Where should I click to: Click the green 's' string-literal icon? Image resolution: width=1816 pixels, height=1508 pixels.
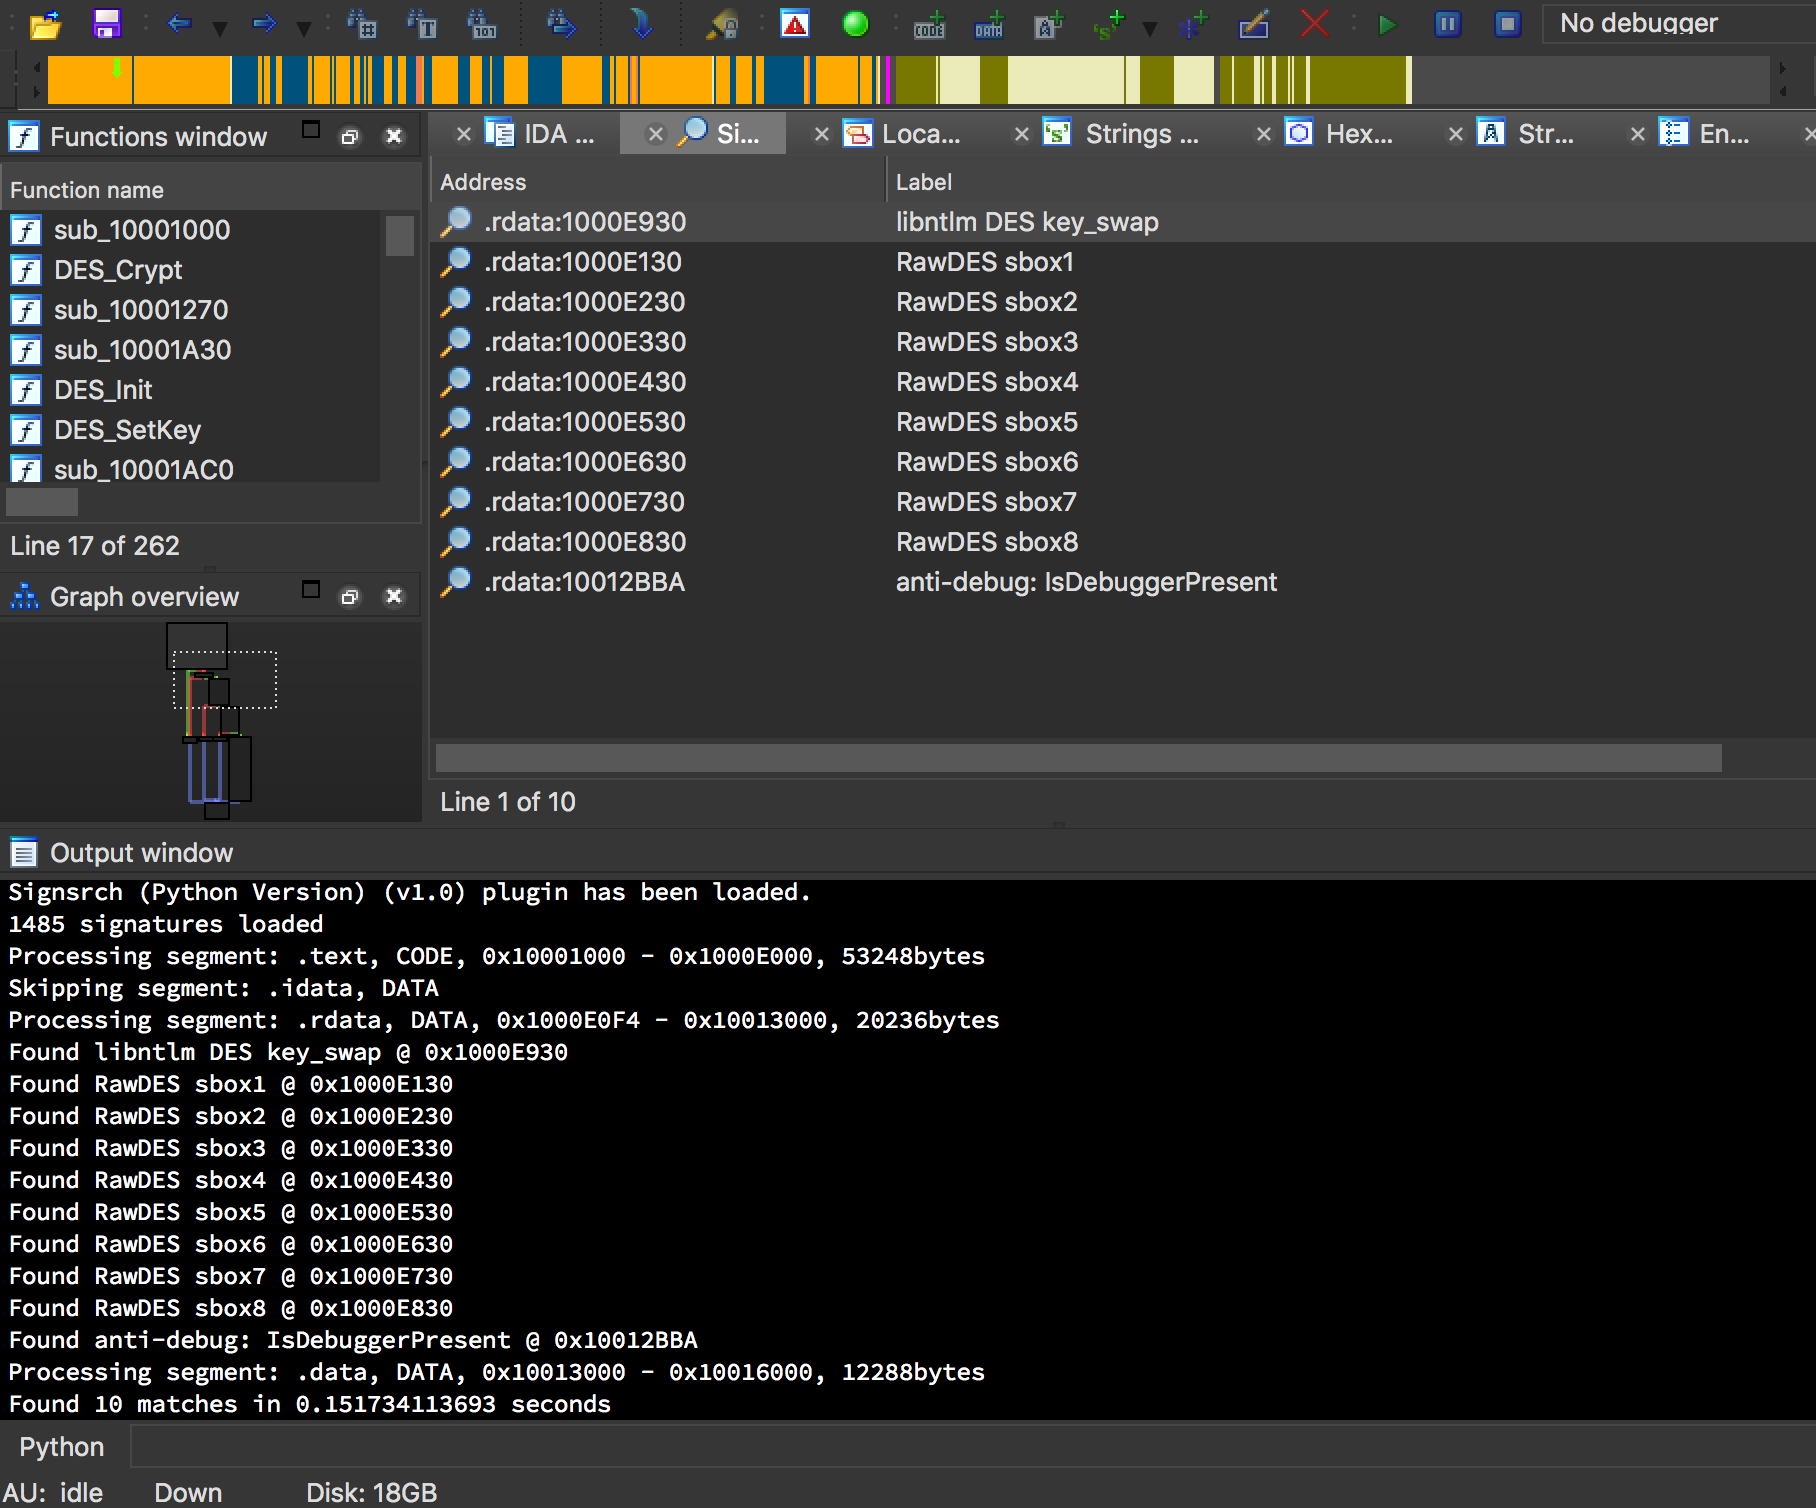click(x=1109, y=24)
